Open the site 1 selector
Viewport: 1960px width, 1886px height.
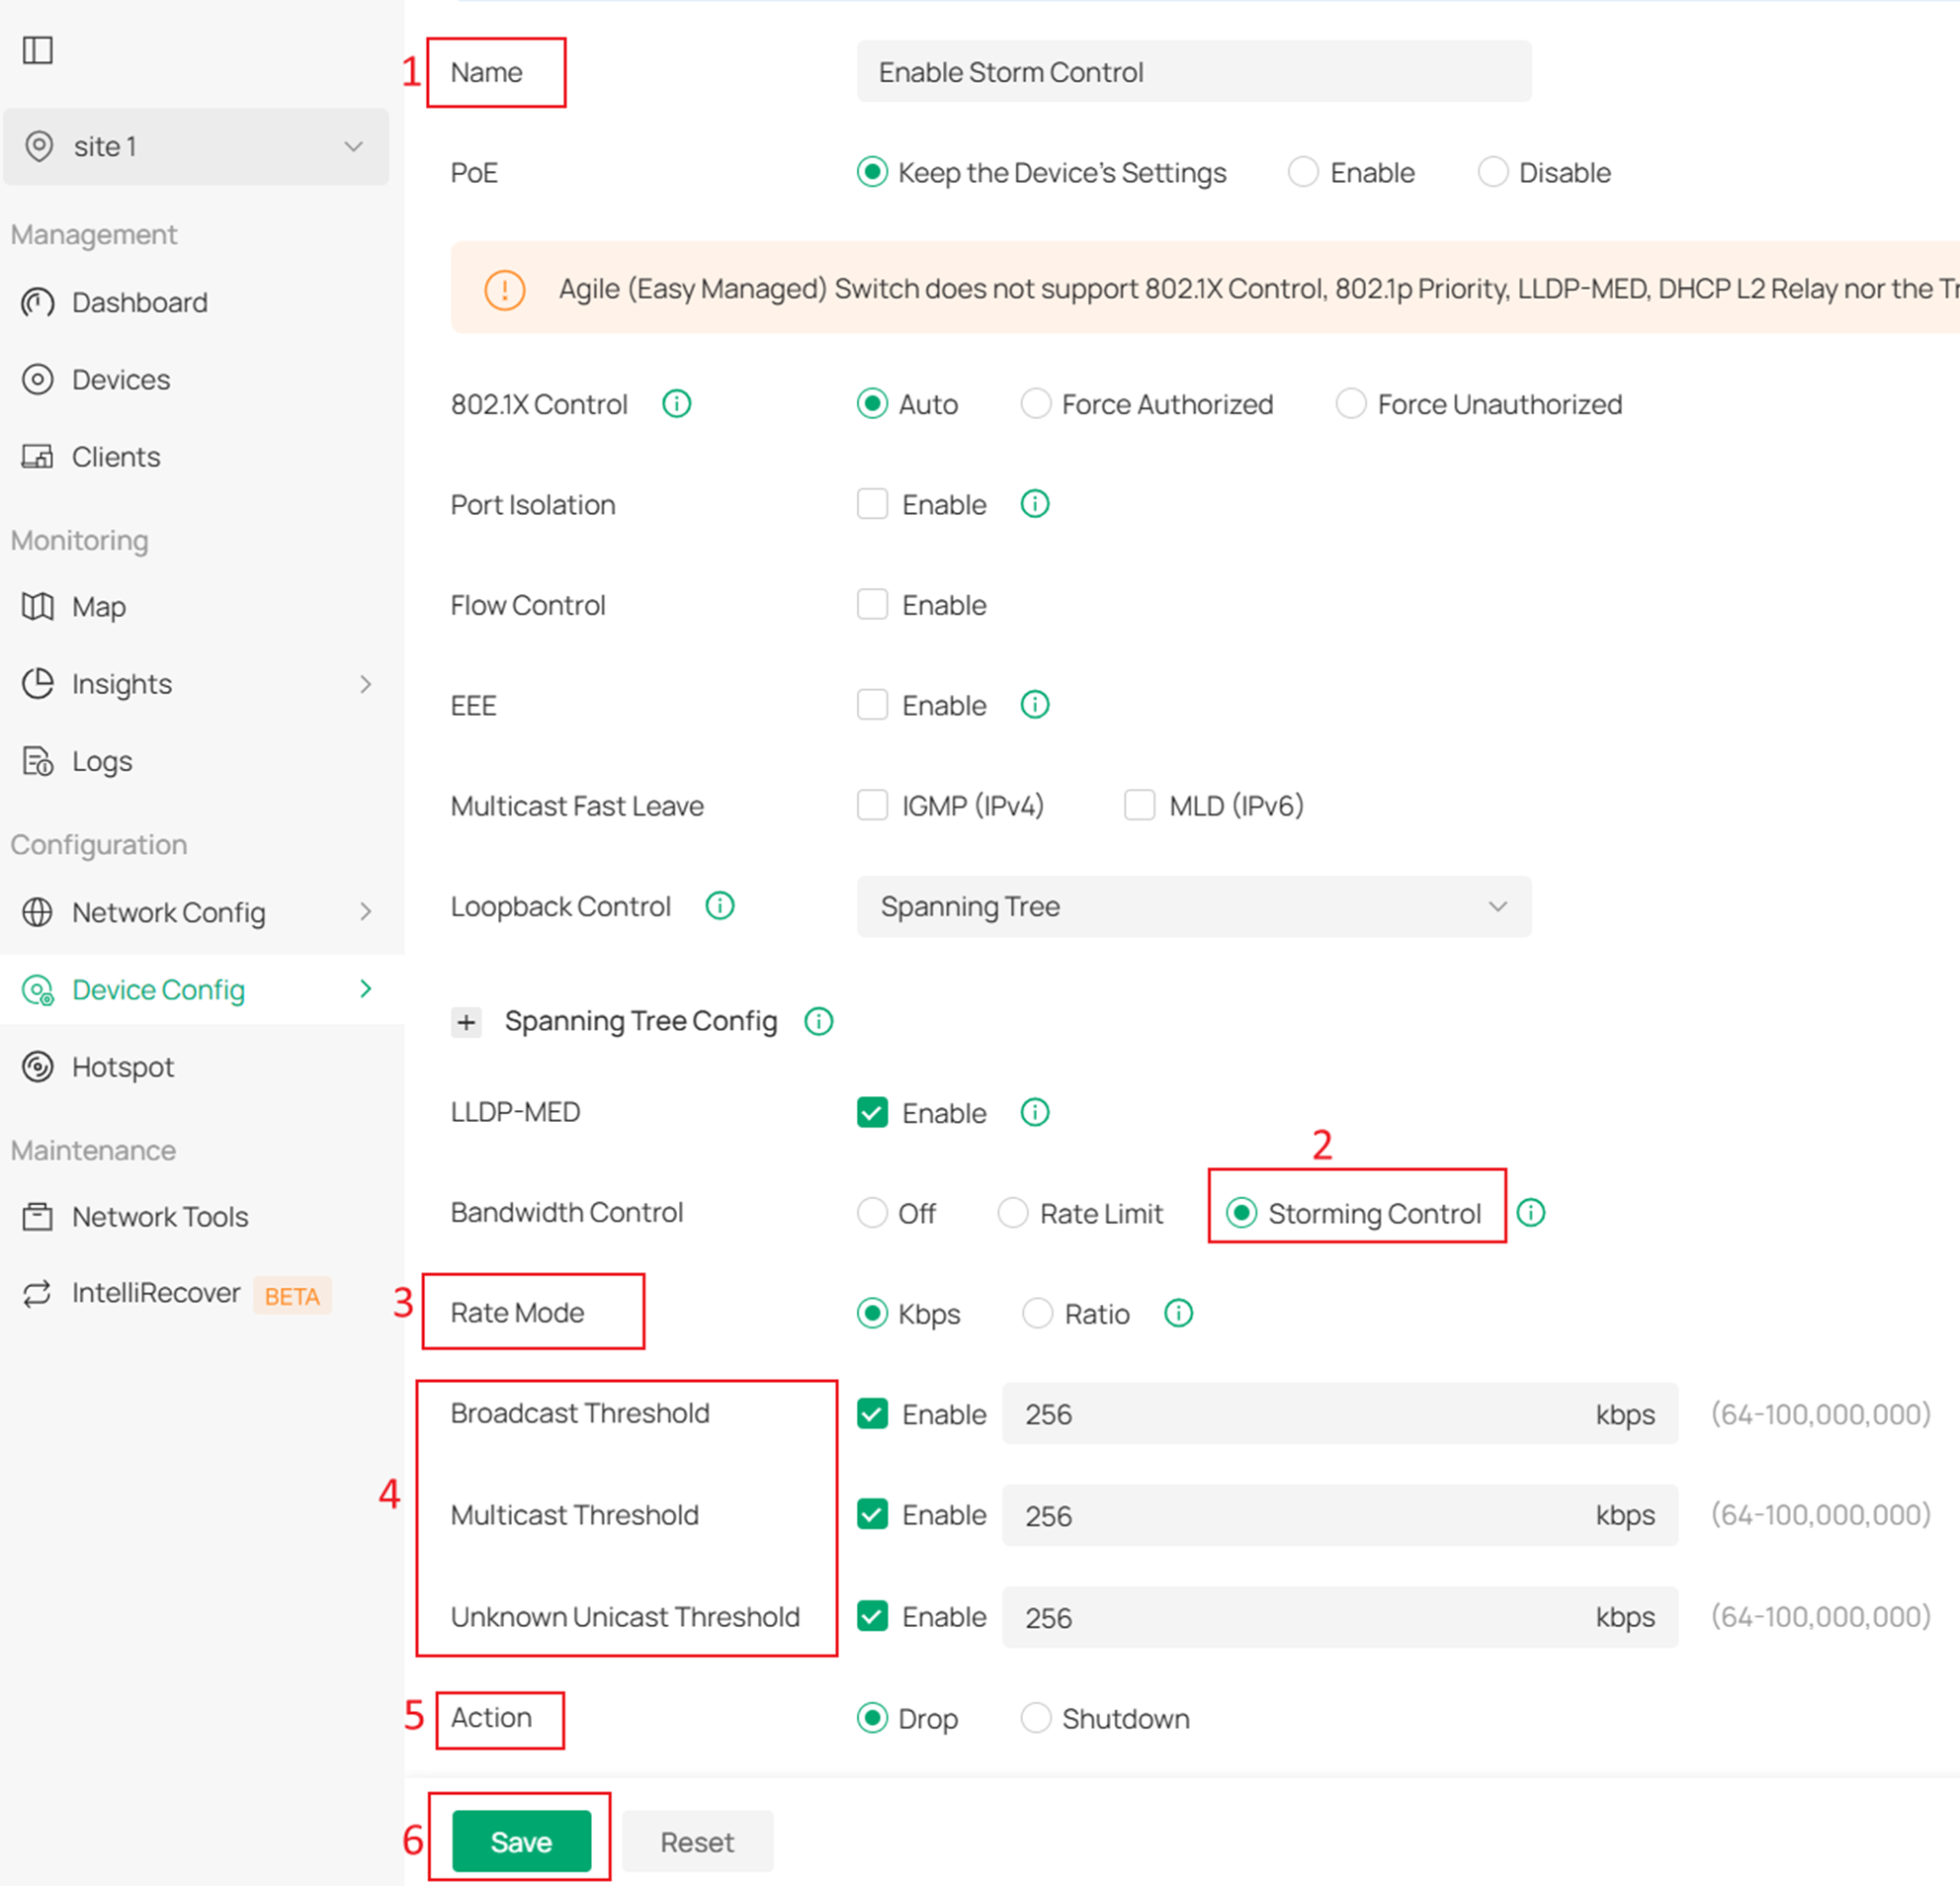[196, 146]
